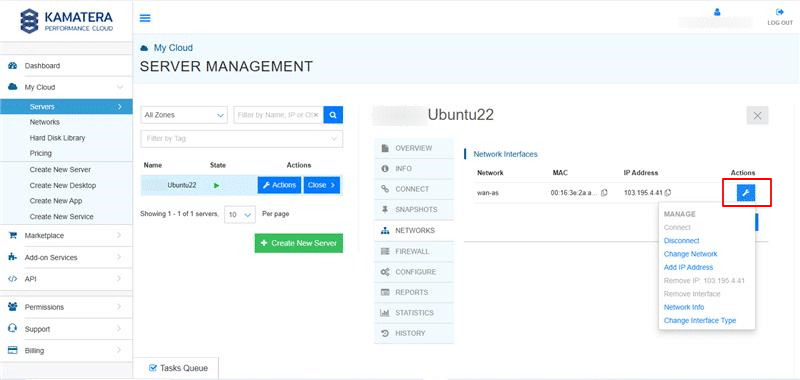
Task: Click the My Cloud breadcrumb cloud icon
Action: [x=144, y=48]
